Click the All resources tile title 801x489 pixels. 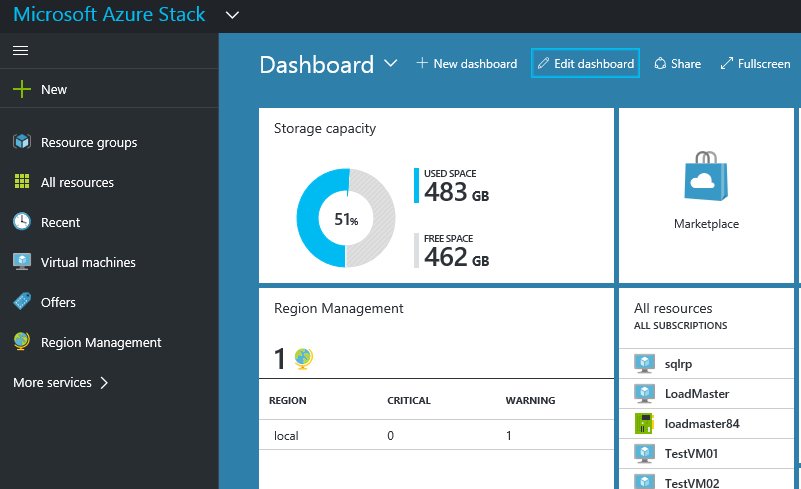pyautogui.click(x=673, y=308)
